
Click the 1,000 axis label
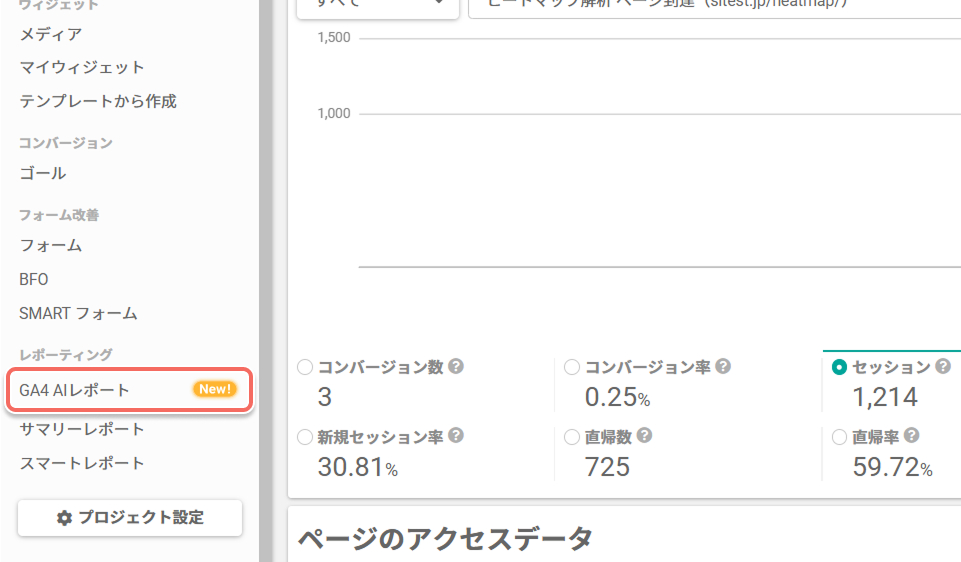tap(334, 113)
